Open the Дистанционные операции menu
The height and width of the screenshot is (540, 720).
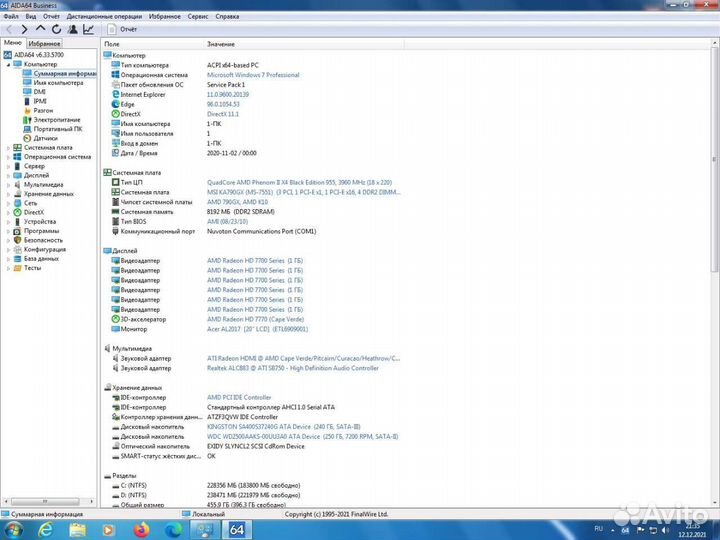tap(104, 17)
